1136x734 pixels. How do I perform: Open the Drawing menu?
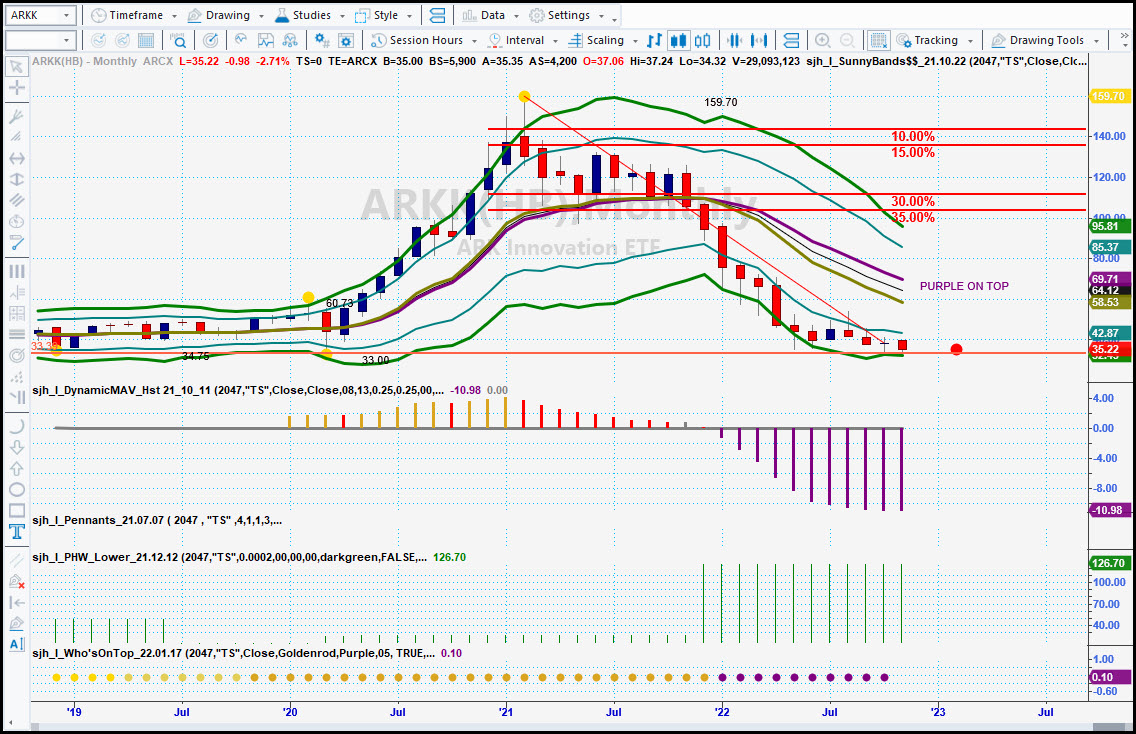coord(219,15)
